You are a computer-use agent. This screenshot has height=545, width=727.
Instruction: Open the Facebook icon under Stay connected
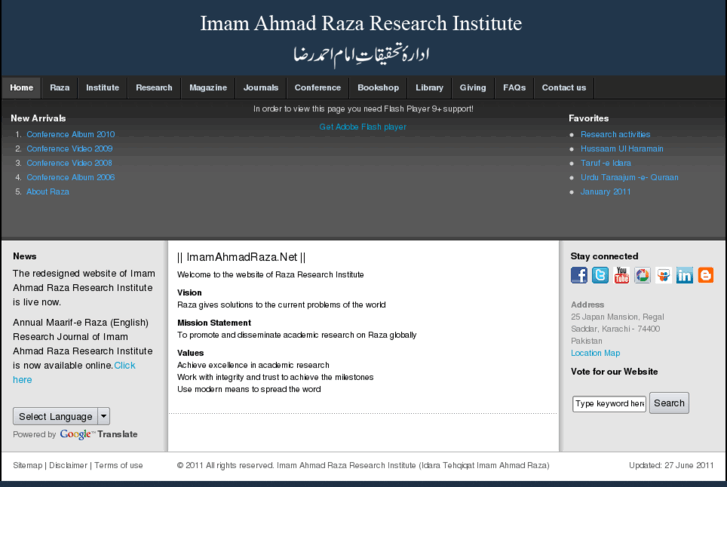(x=579, y=275)
